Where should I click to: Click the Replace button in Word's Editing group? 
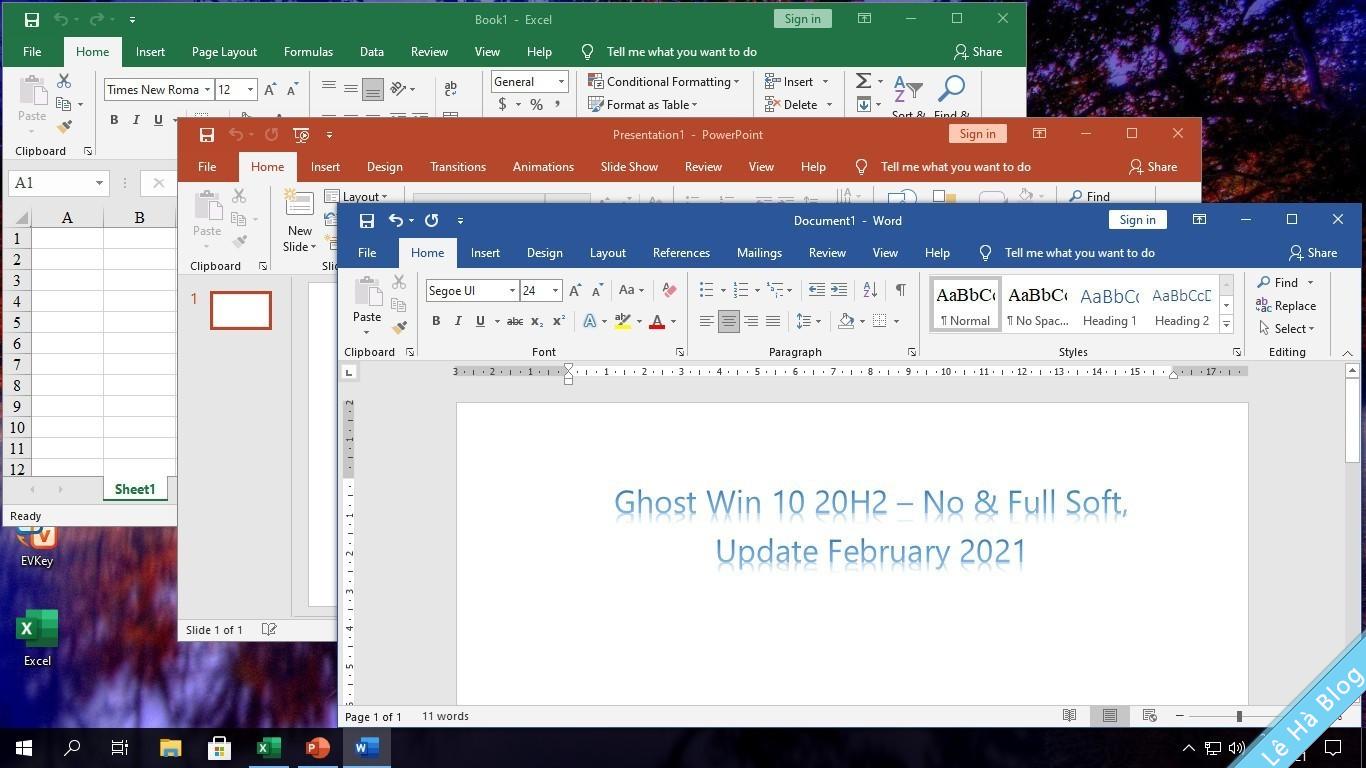[1286, 306]
